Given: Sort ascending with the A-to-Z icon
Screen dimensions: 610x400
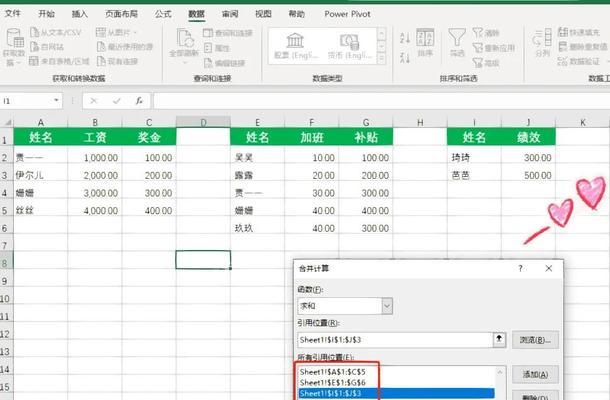Looking at the screenshot, I should pyautogui.click(x=405, y=38).
